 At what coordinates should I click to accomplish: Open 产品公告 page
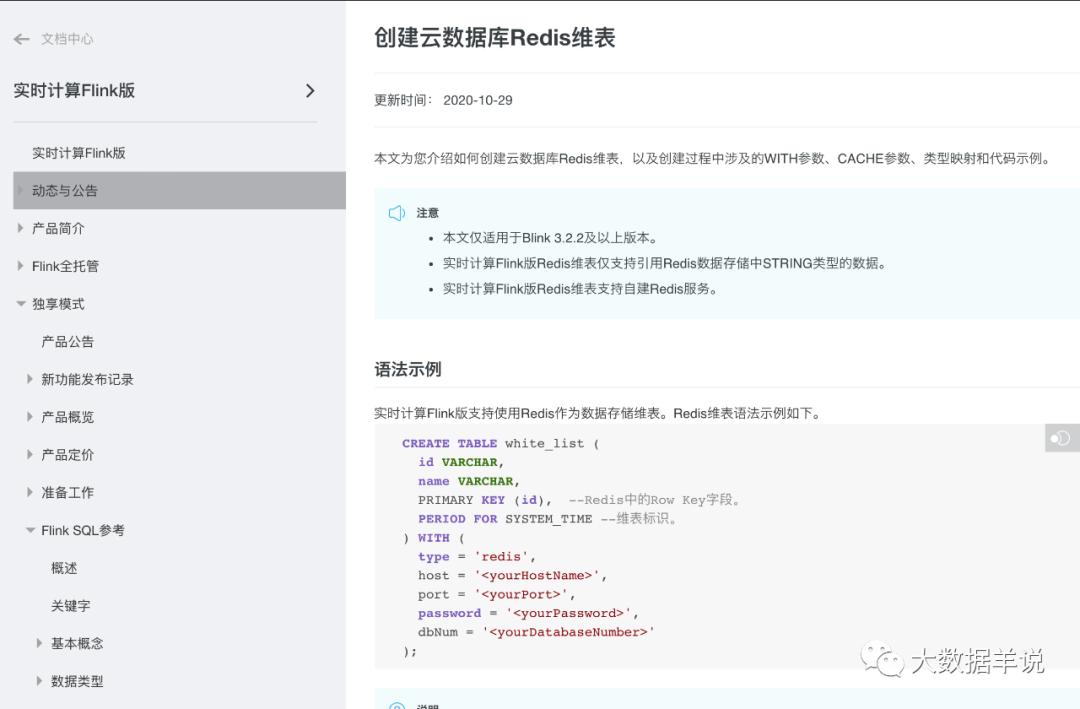68,342
